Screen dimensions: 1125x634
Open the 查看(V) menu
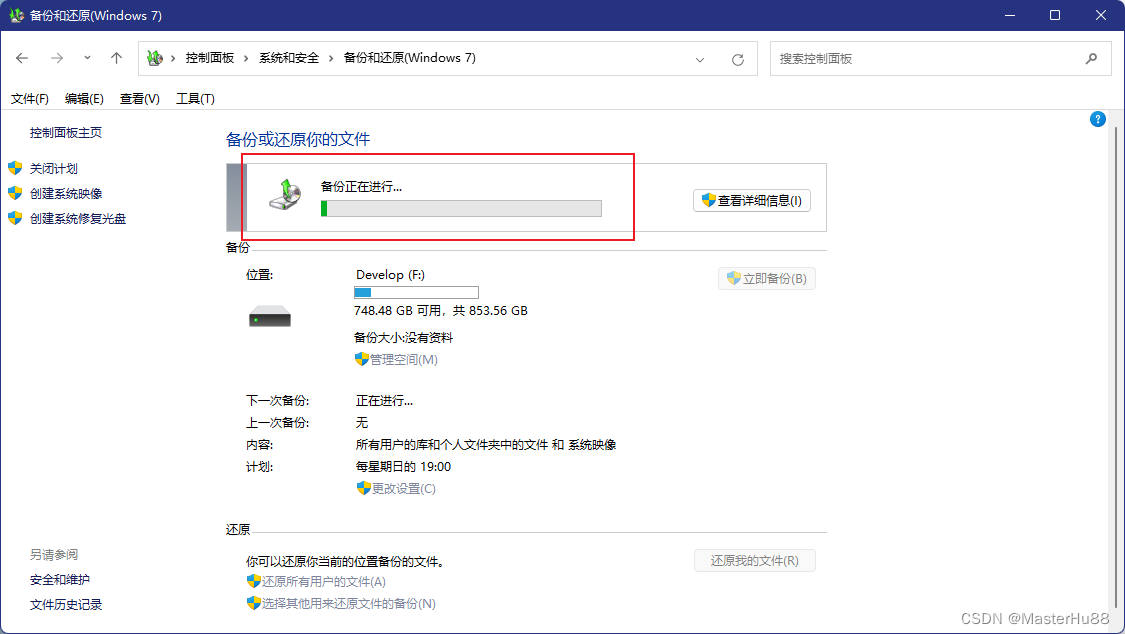click(139, 99)
